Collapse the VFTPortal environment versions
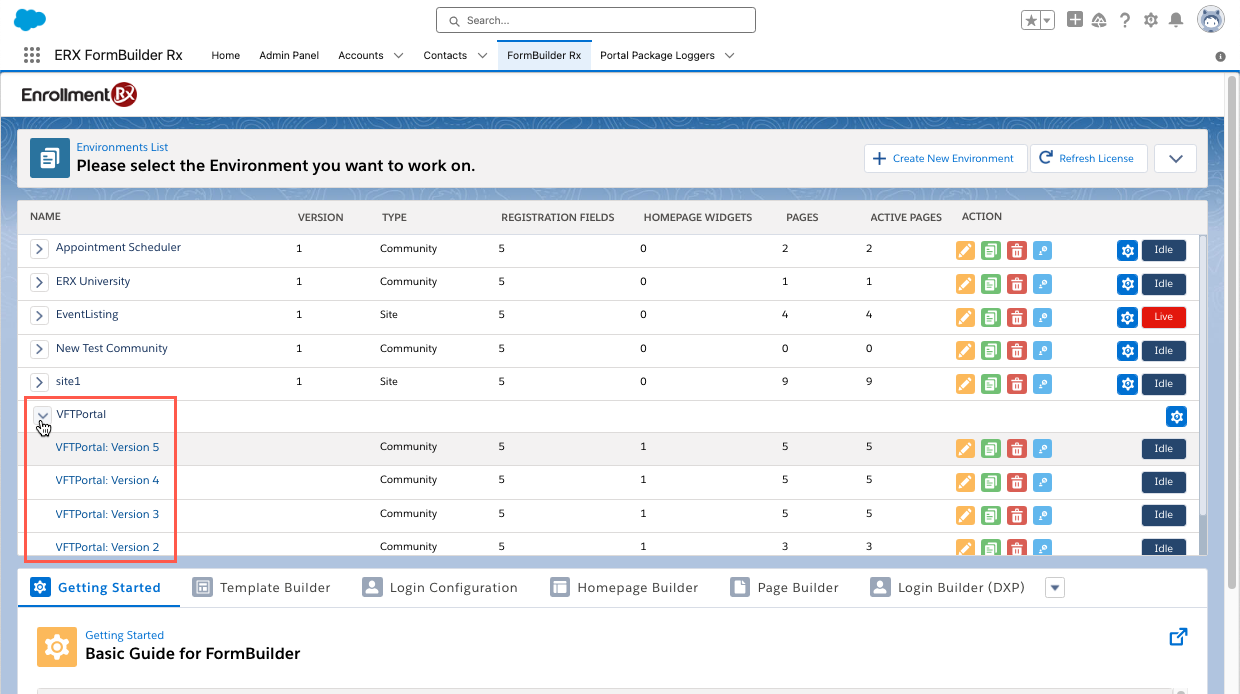 click(42, 415)
